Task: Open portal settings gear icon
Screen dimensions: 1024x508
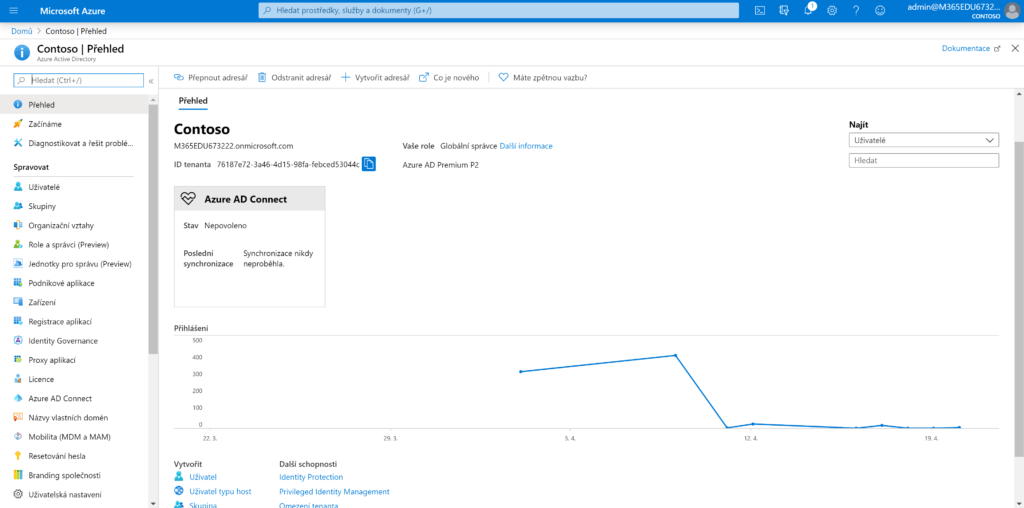Action: click(832, 10)
